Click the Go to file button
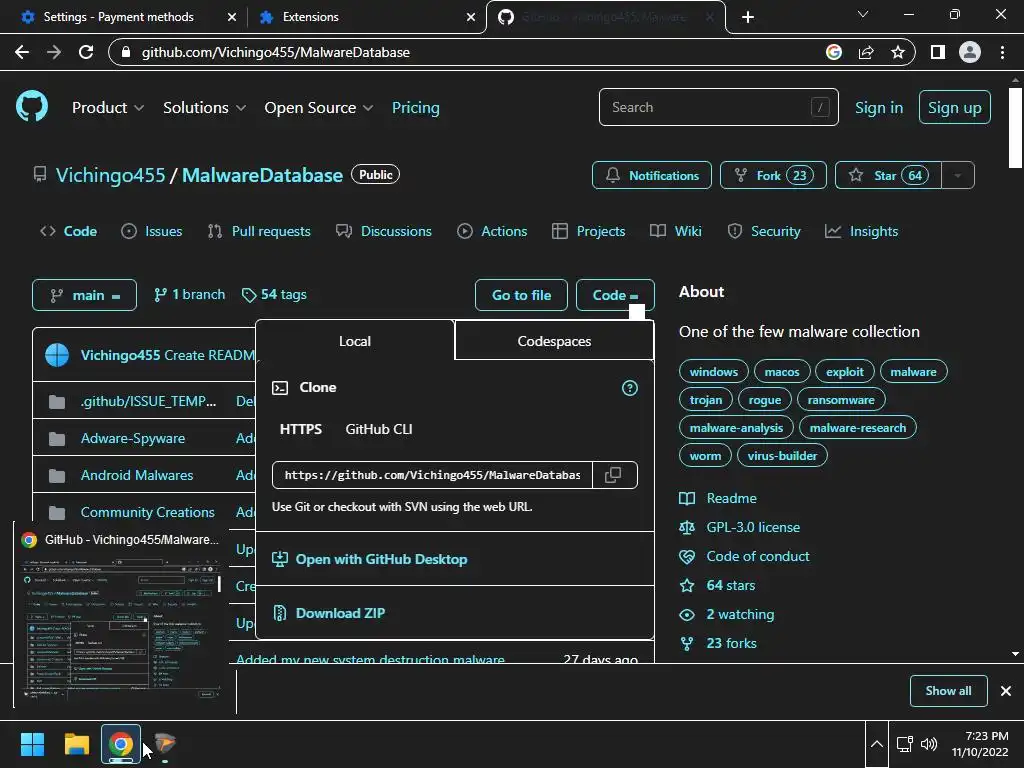The height and width of the screenshot is (768, 1024). [521, 295]
